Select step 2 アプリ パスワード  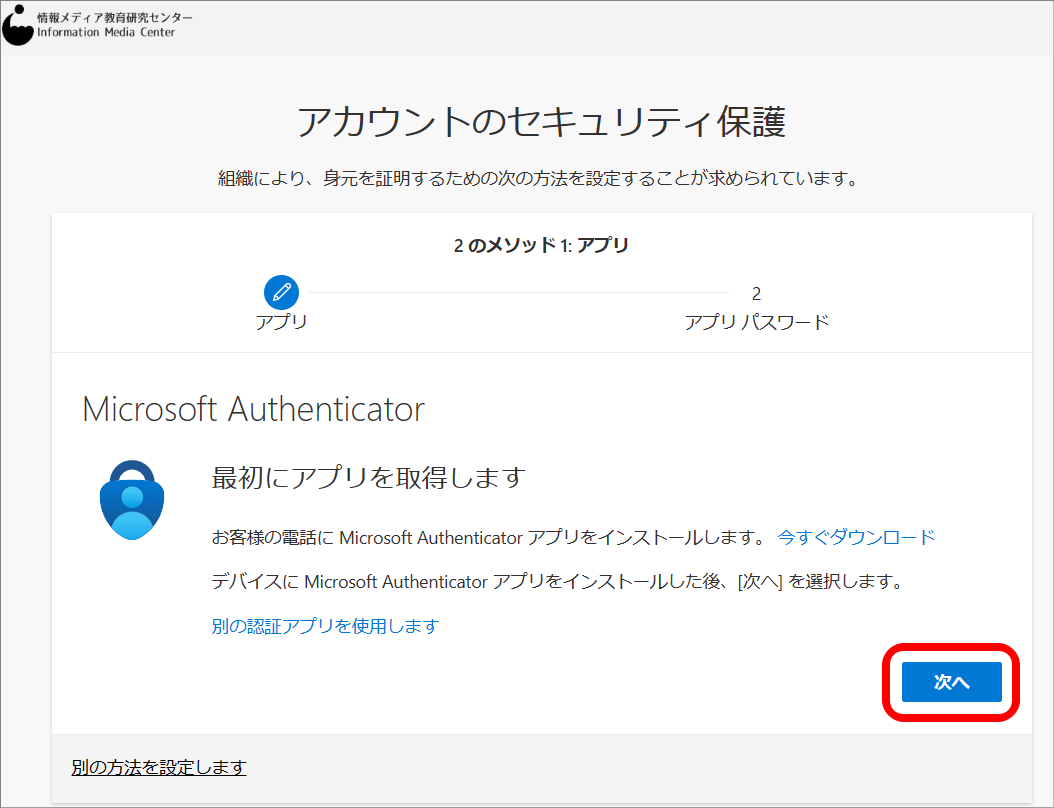[x=756, y=309]
